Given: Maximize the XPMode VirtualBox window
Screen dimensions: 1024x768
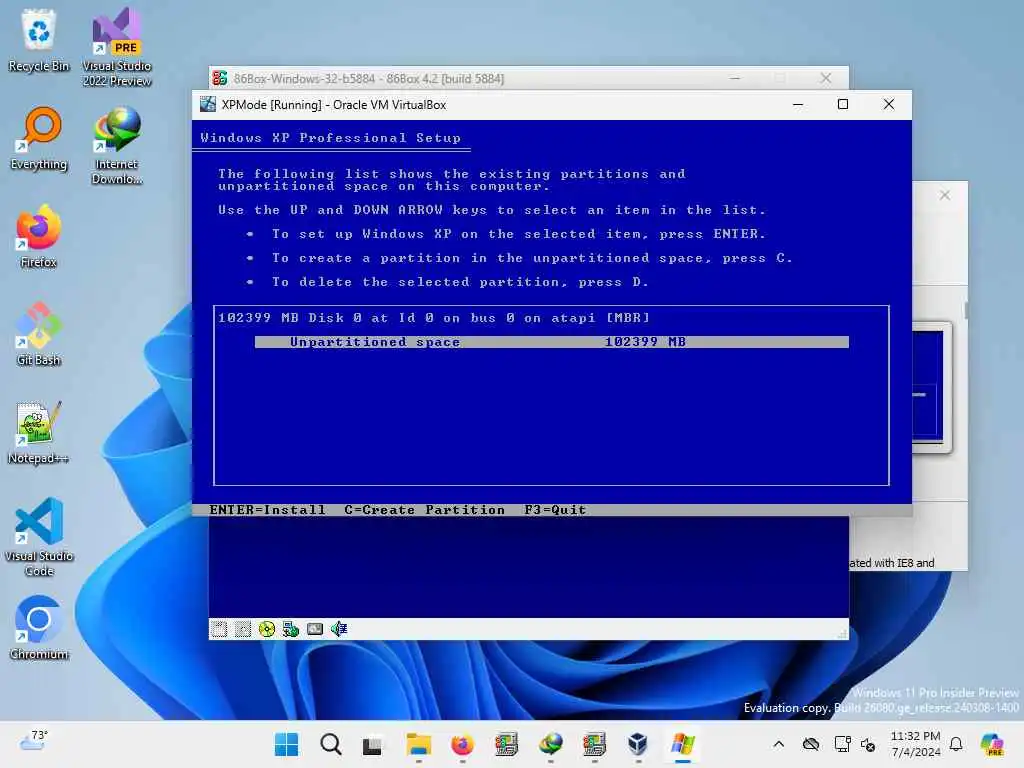Looking at the screenshot, I should tap(843, 104).
